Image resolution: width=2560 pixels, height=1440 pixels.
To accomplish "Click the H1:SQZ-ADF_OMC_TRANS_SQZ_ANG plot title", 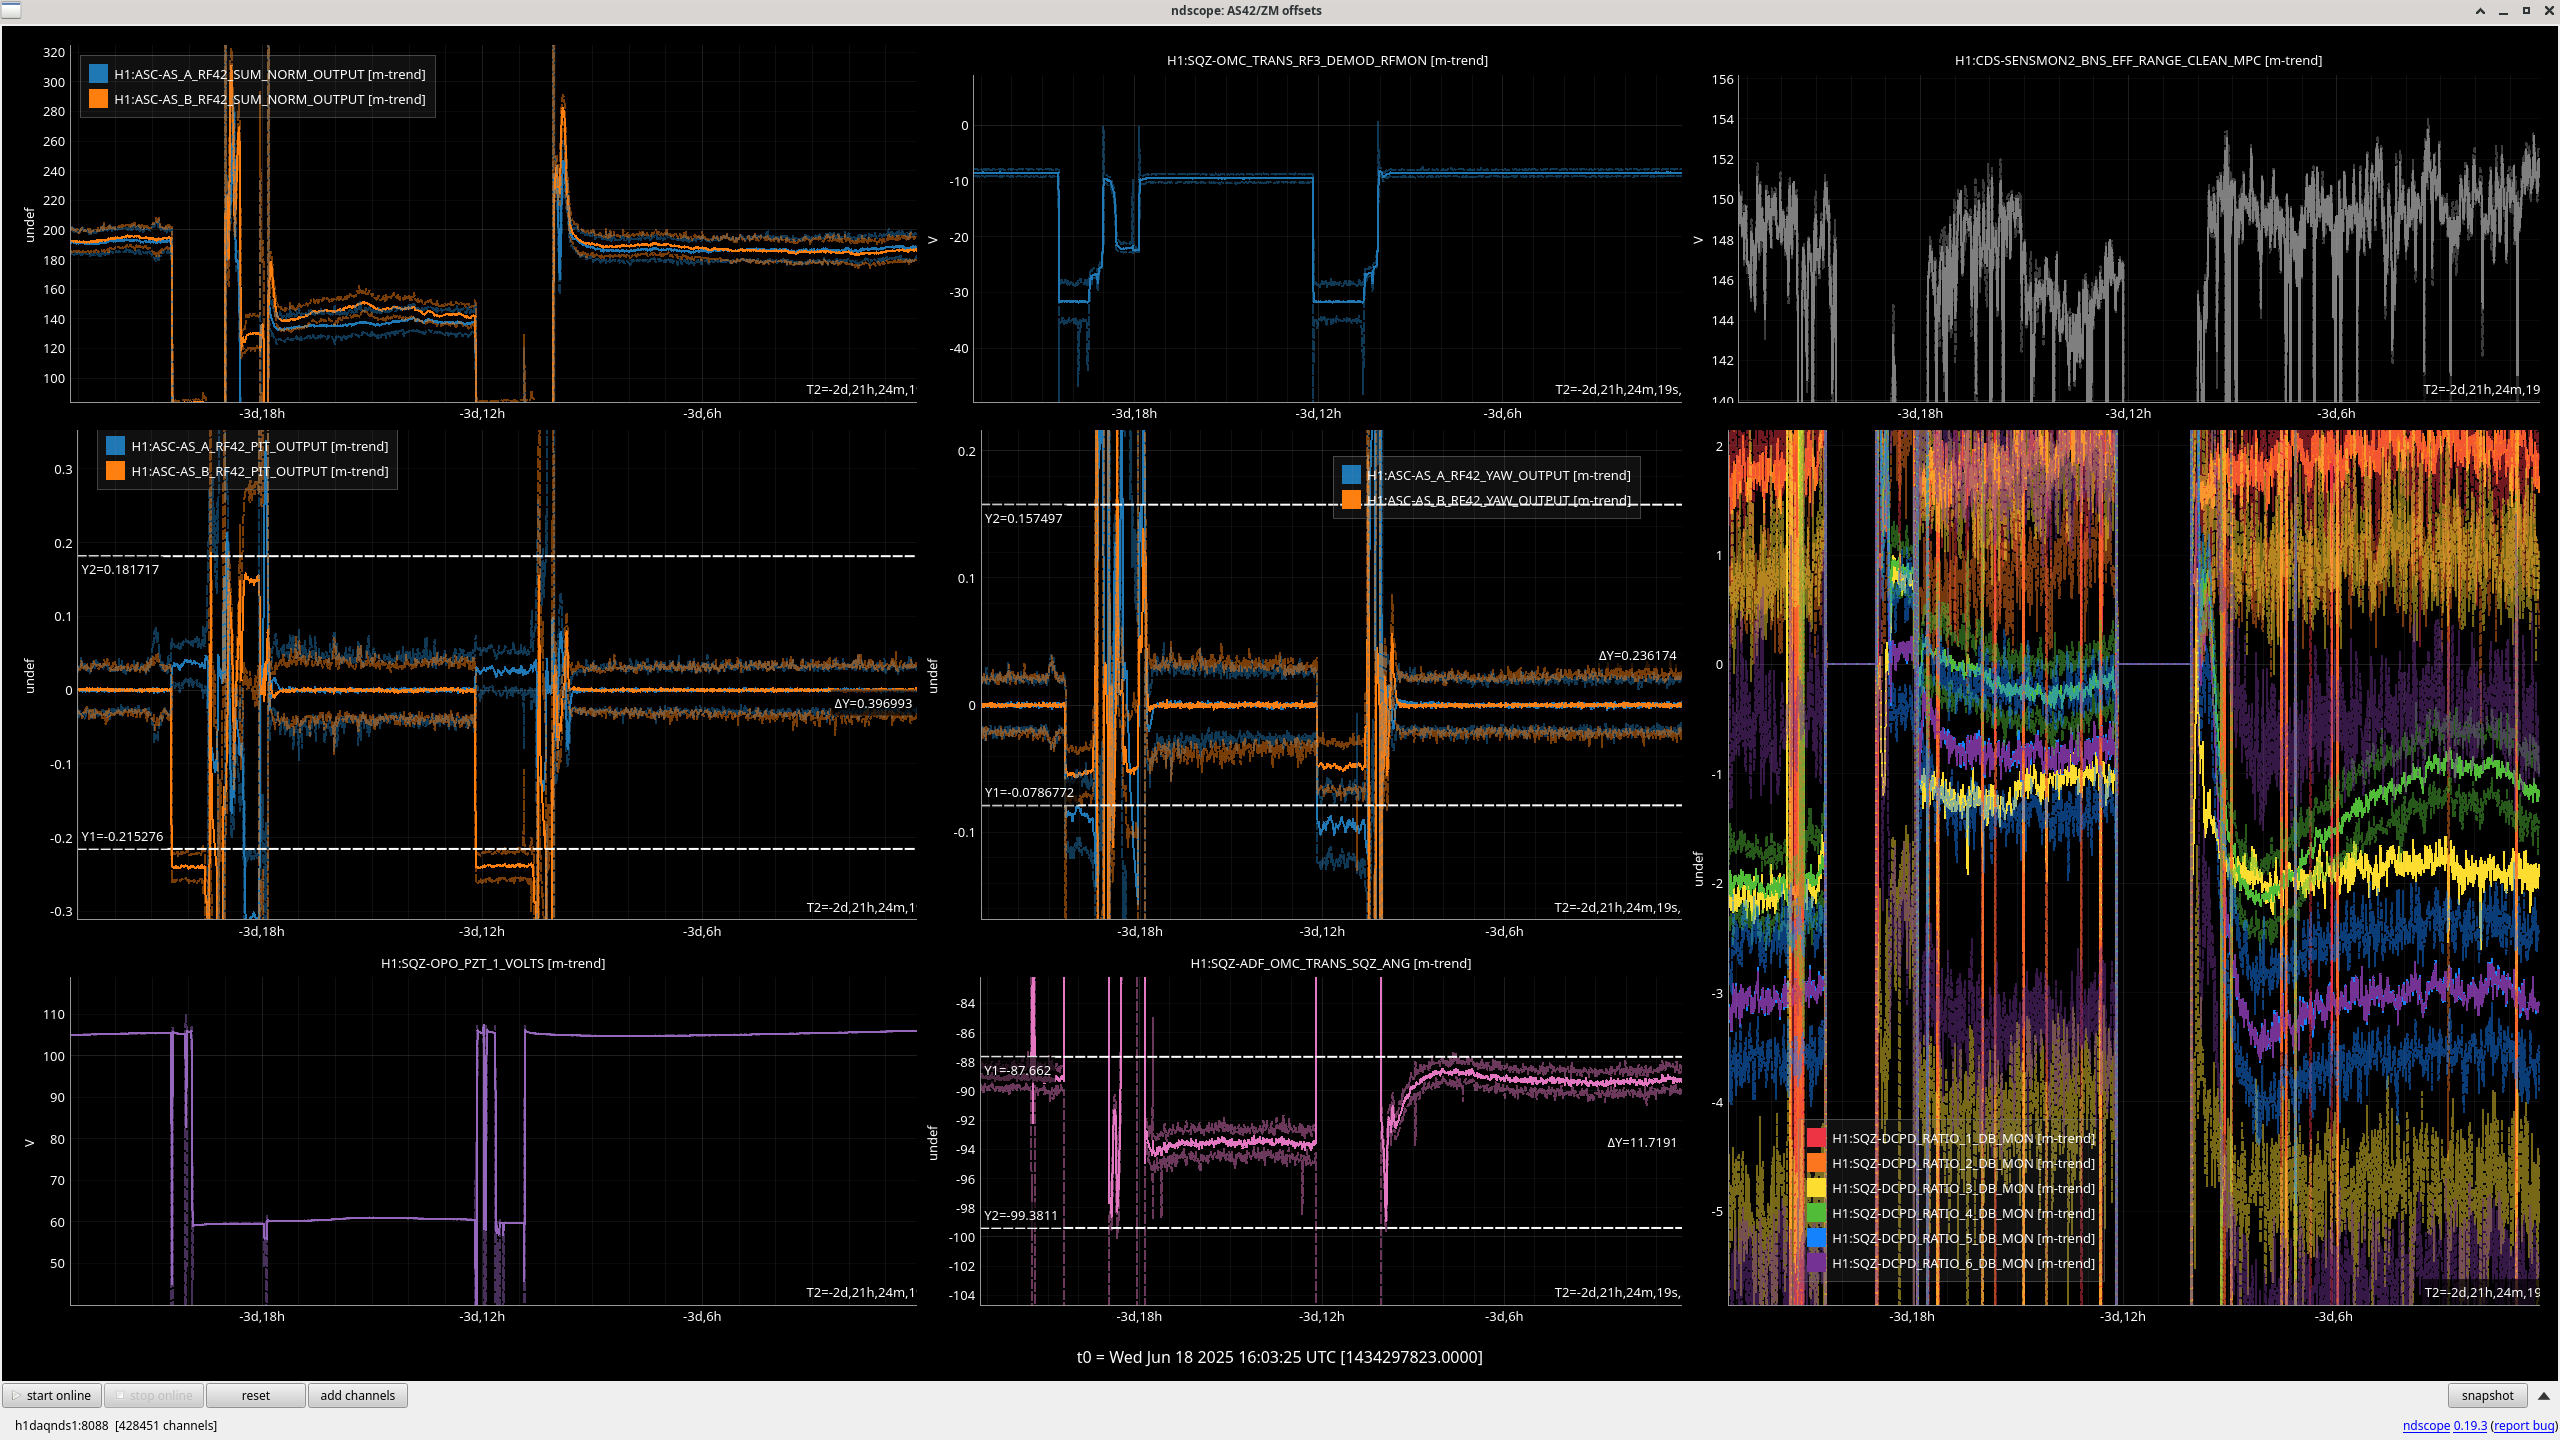I will tap(1331, 963).
